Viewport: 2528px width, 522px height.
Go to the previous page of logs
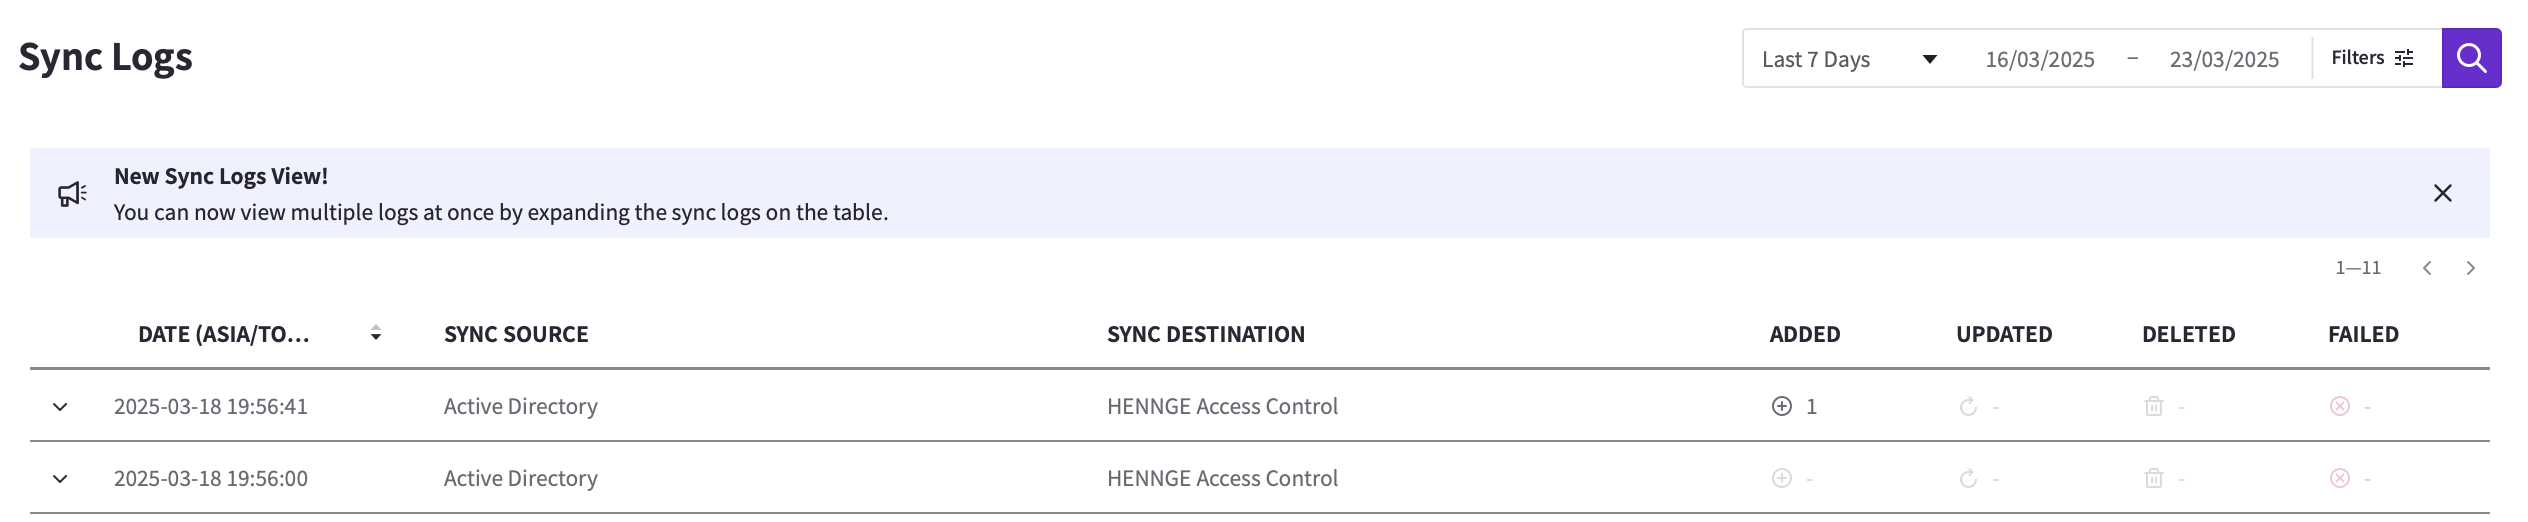(x=2426, y=268)
